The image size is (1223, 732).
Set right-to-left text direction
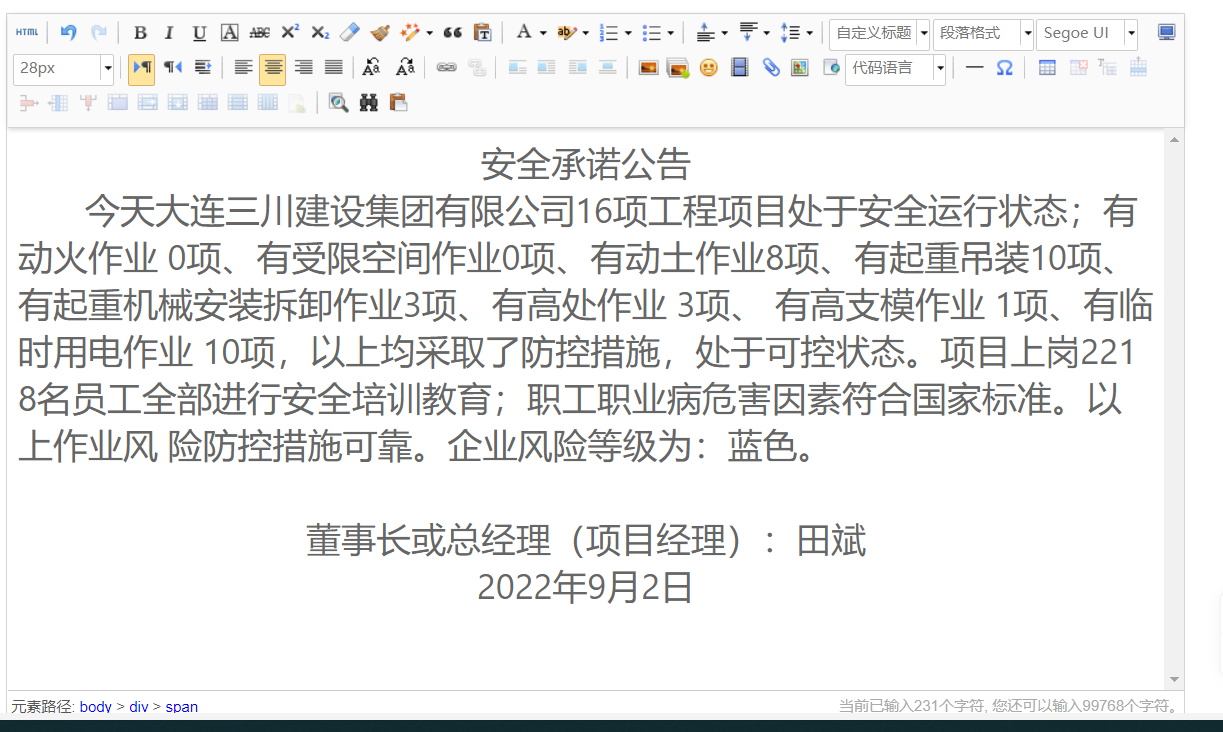tap(173, 68)
